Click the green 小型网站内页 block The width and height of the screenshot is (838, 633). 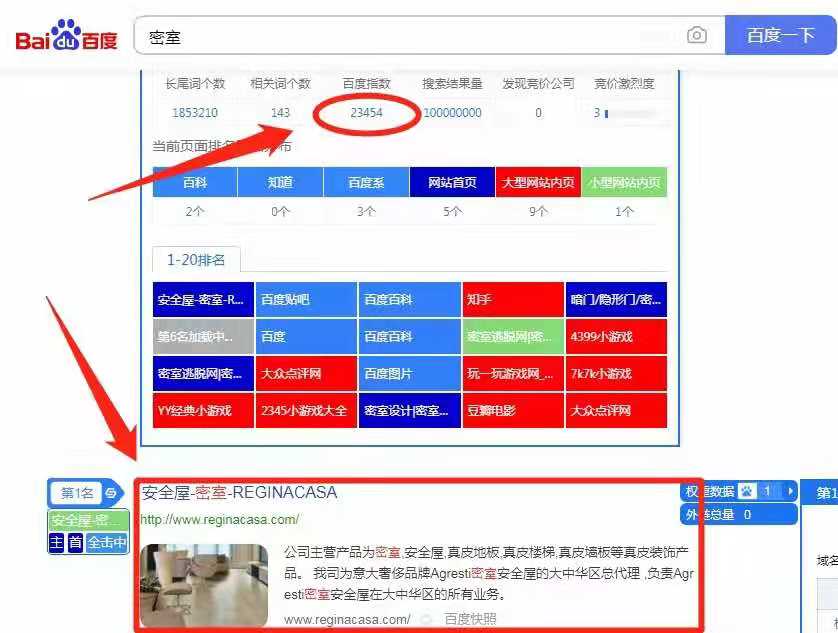(624, 183)
